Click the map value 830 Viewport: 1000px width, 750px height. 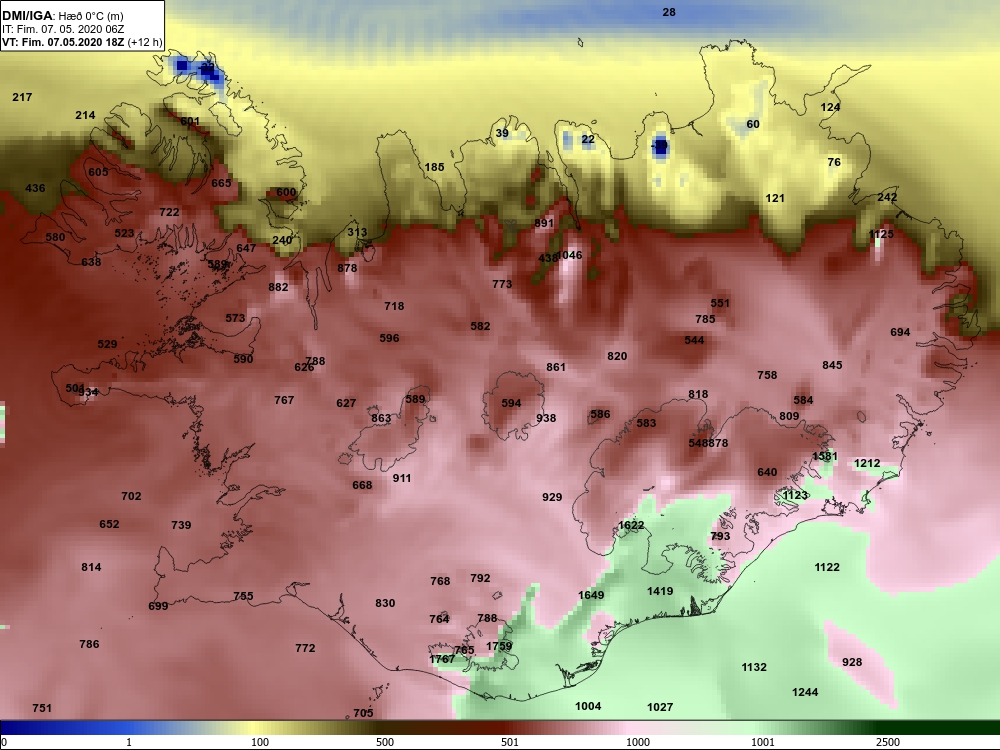click(385, 603)
